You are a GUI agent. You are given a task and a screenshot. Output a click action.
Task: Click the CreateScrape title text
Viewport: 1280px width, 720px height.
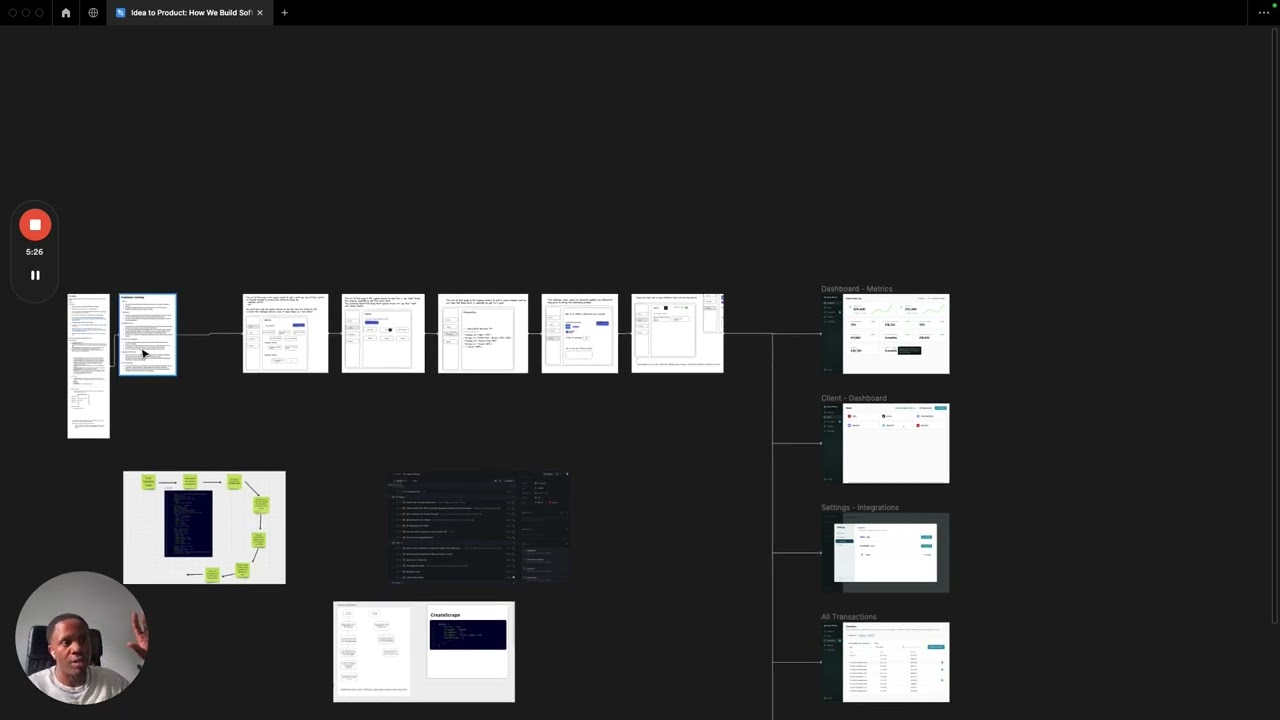(445, 615)
